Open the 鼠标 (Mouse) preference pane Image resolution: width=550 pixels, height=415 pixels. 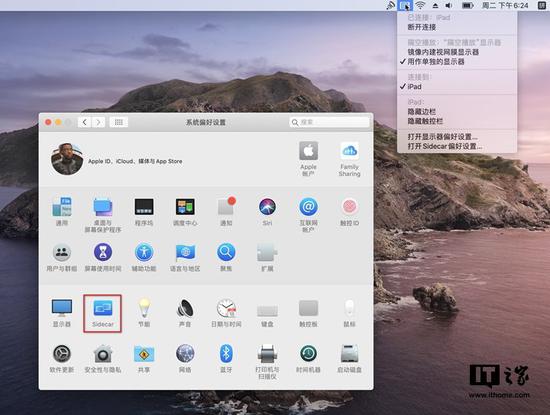click(x=349, y=313)
